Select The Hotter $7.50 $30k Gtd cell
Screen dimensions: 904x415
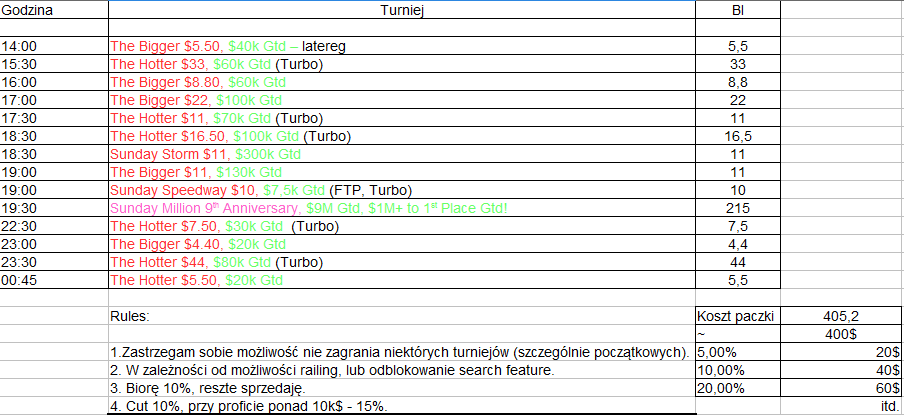402,226
